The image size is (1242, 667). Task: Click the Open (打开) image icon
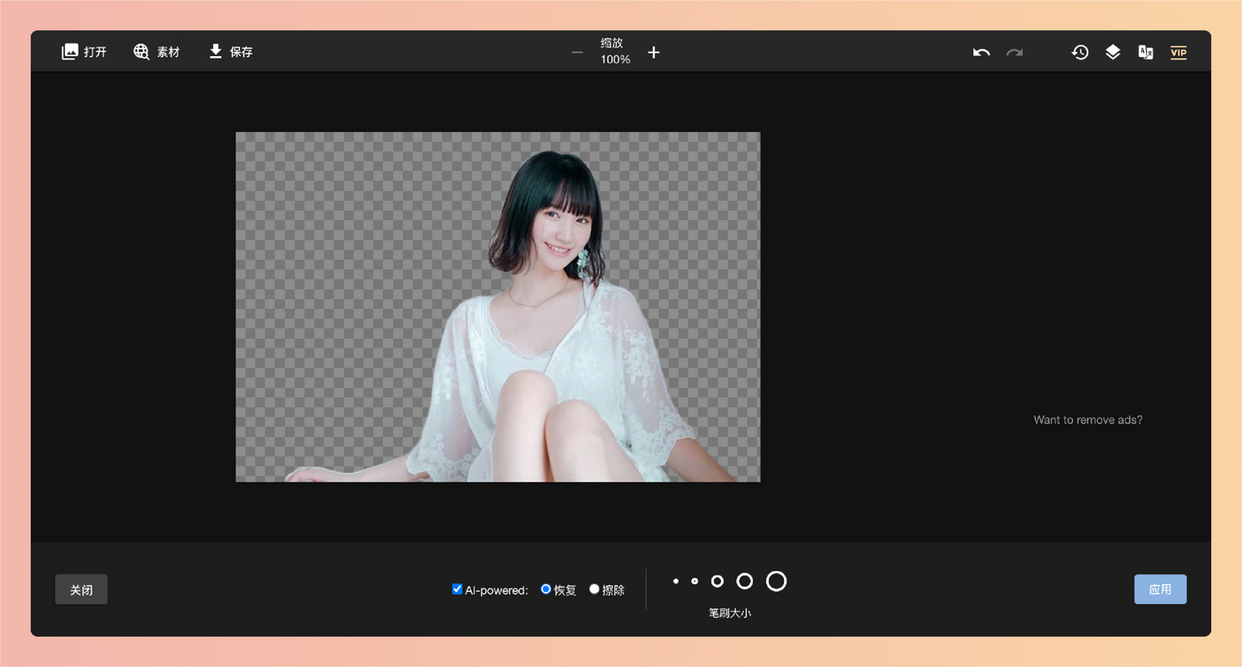tap(70, 52)
